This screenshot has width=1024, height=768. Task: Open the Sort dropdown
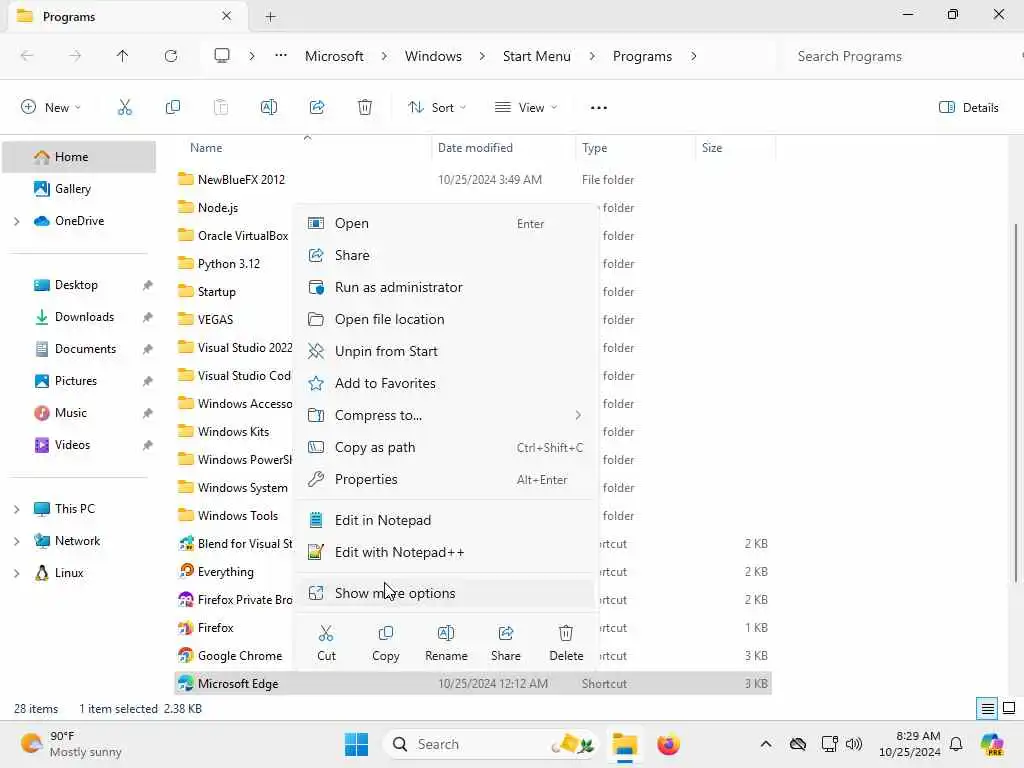[x=437, y=108]
